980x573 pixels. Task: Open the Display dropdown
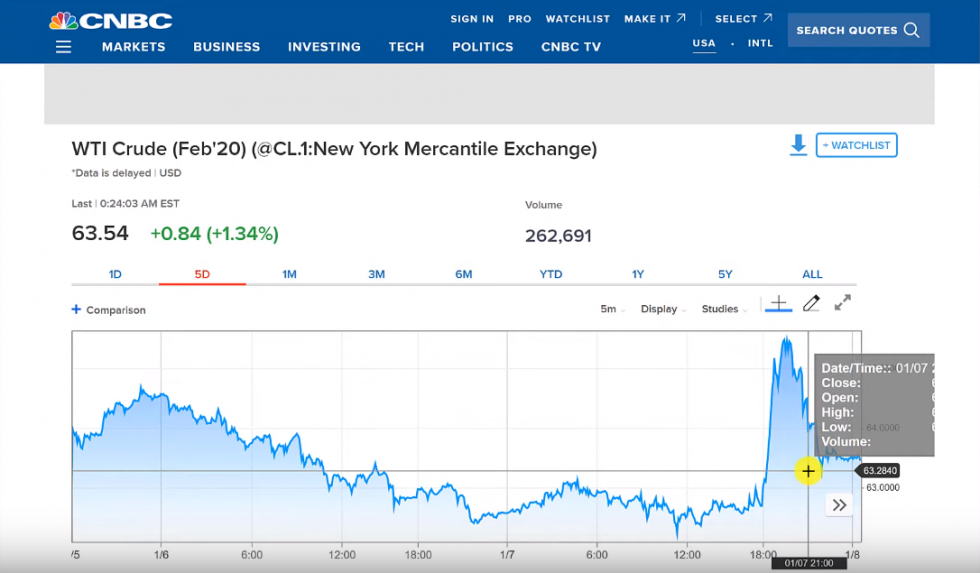[663, 309]
